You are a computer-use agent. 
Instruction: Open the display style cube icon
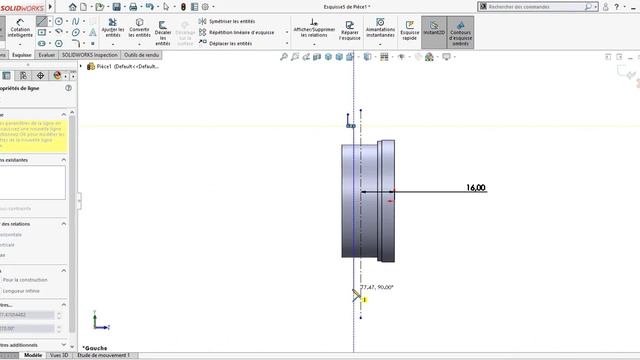coord(367,57)
